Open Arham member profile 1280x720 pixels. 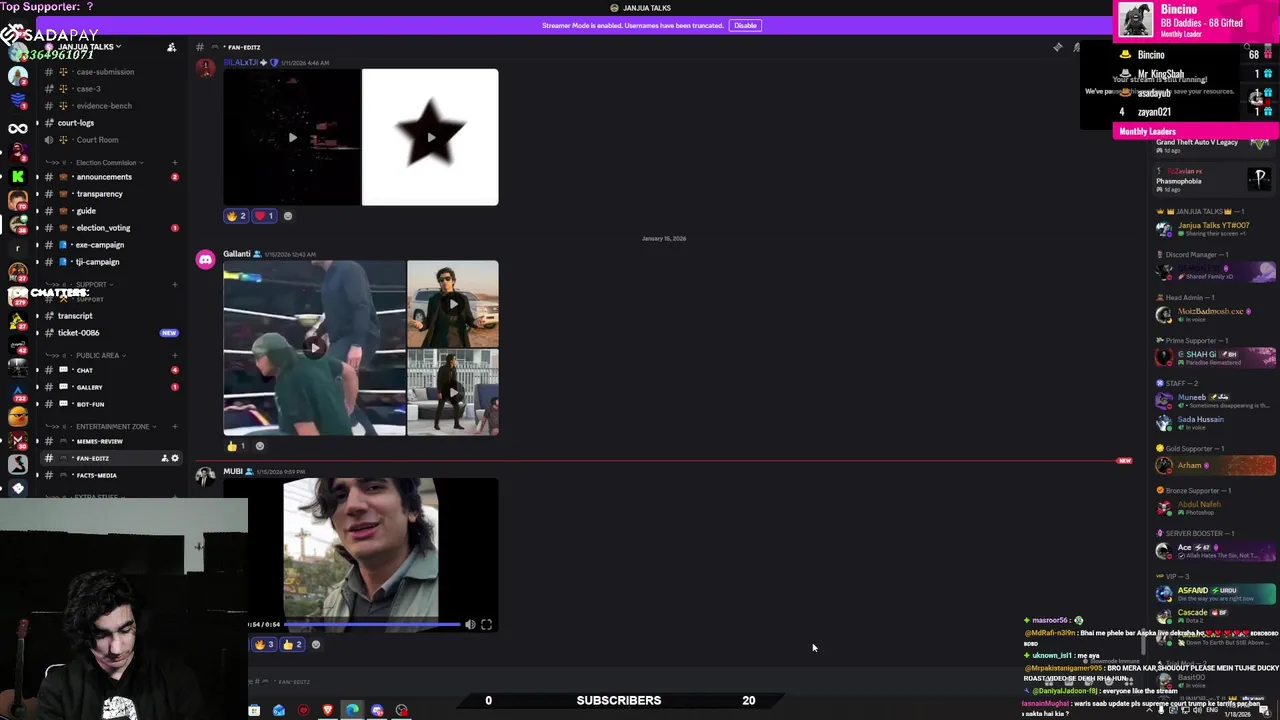point(1215,466)
